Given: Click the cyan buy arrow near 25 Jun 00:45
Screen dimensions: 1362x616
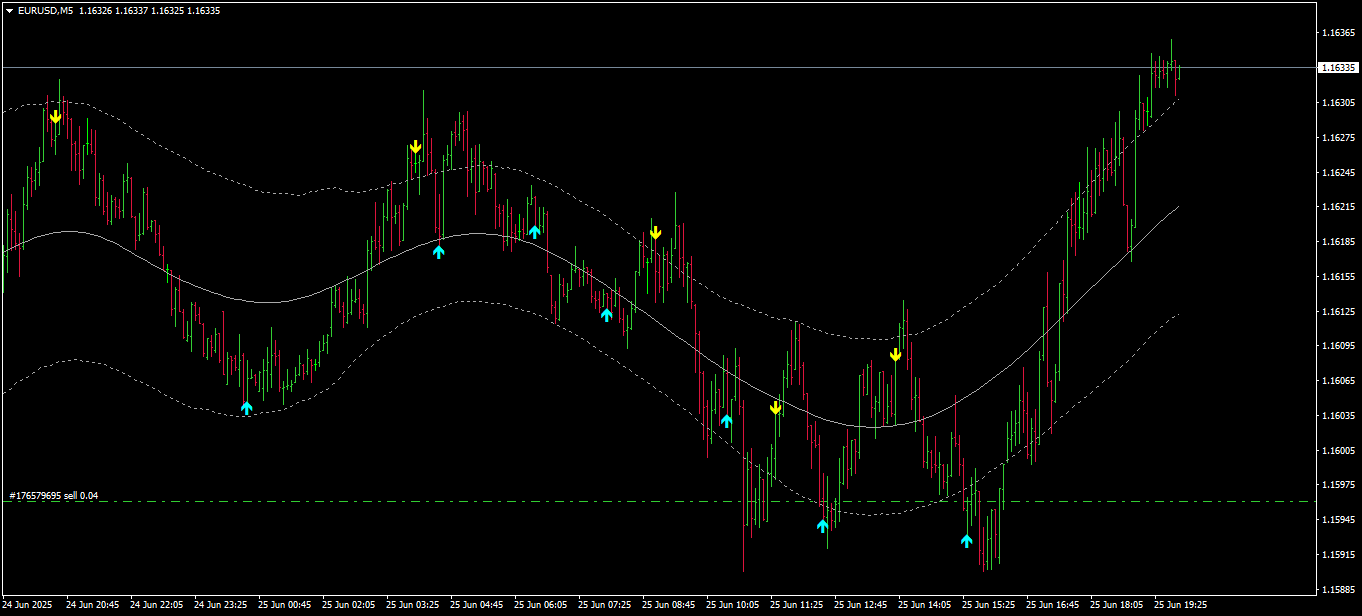Looking at the screenshot, I should 247,408.
